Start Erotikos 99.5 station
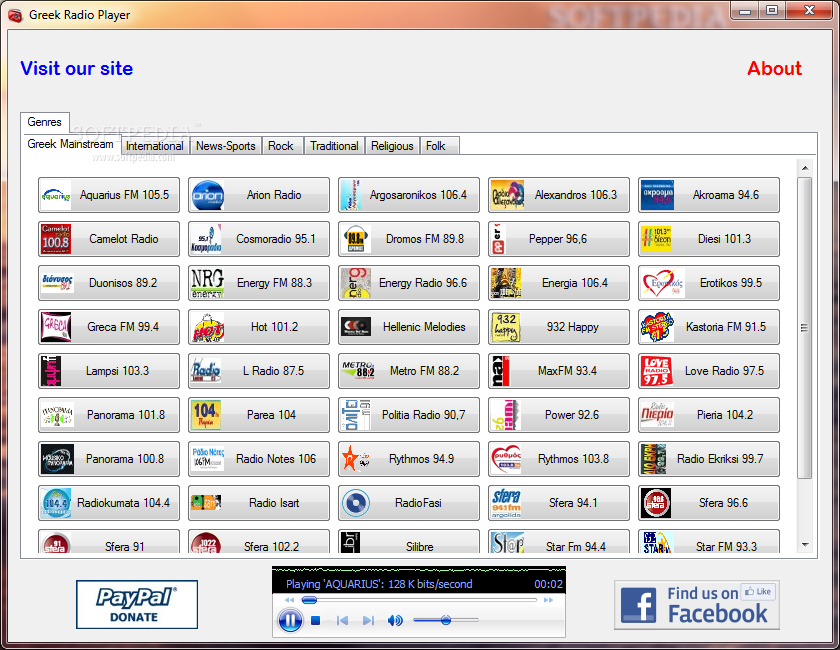 coord(709,283)
